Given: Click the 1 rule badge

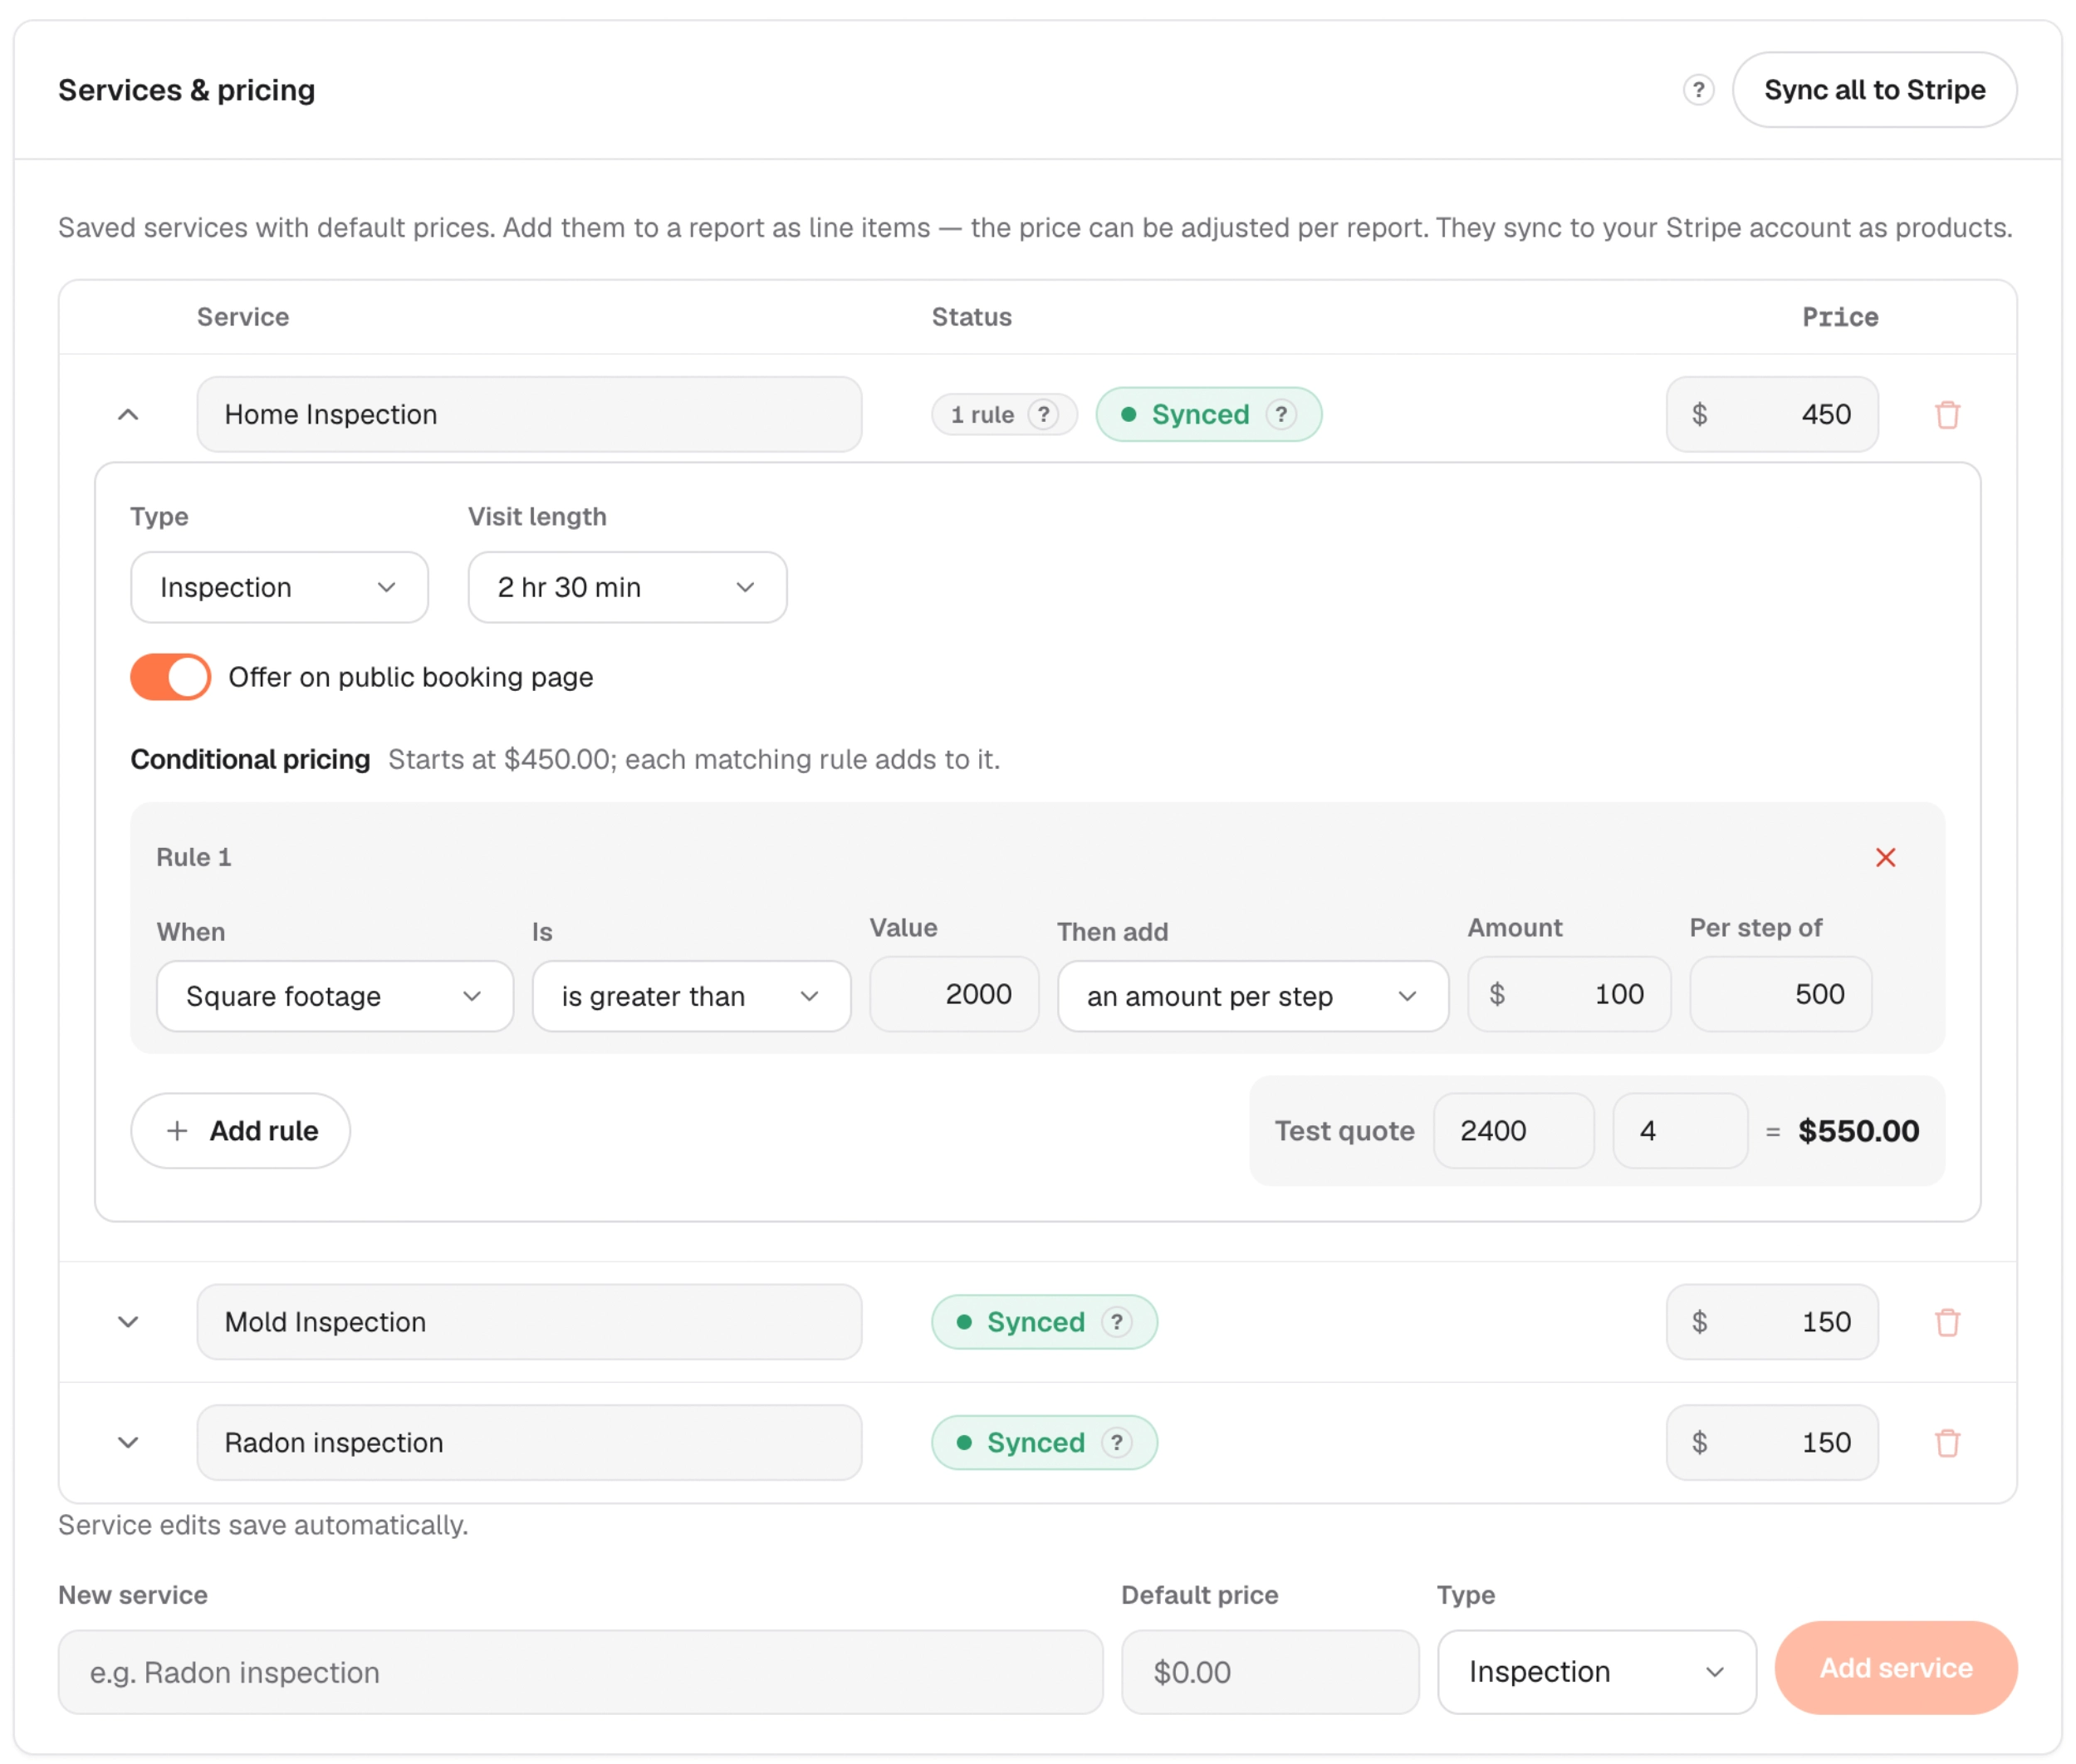Looking at the screenshot, I should (1003, 414).
